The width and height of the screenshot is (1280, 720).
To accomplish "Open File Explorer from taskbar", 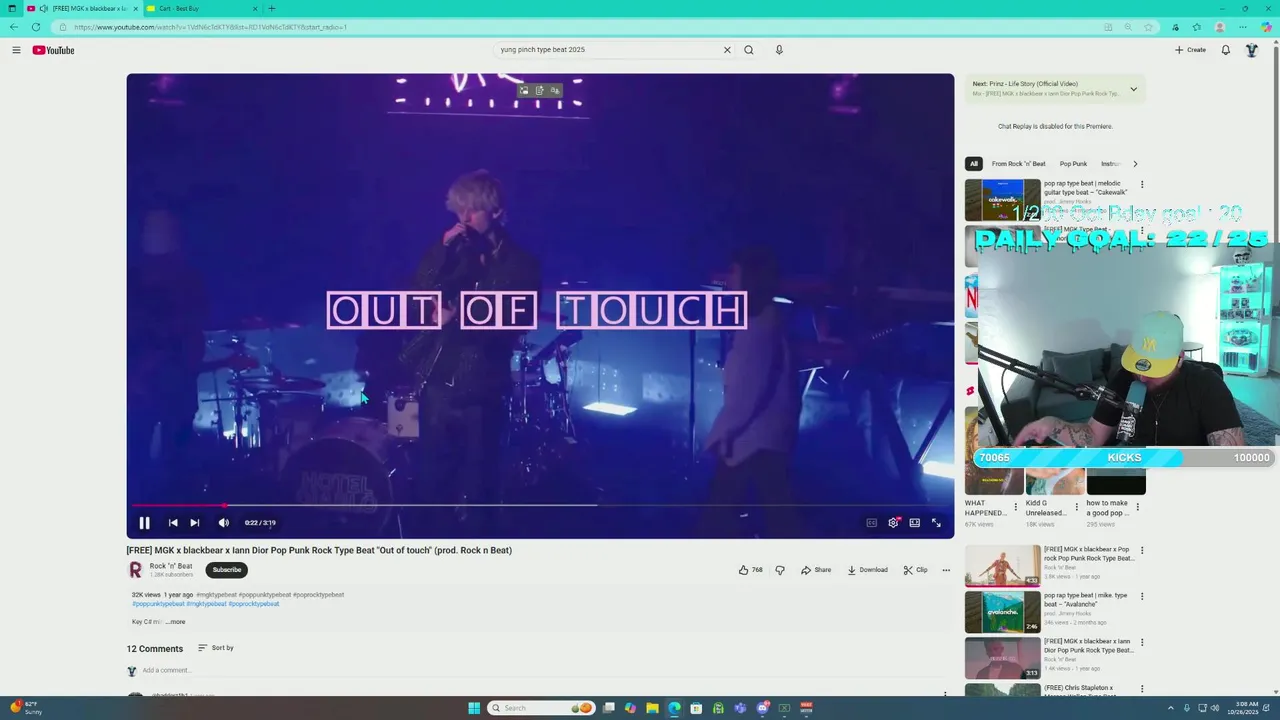I will (652, 708).
